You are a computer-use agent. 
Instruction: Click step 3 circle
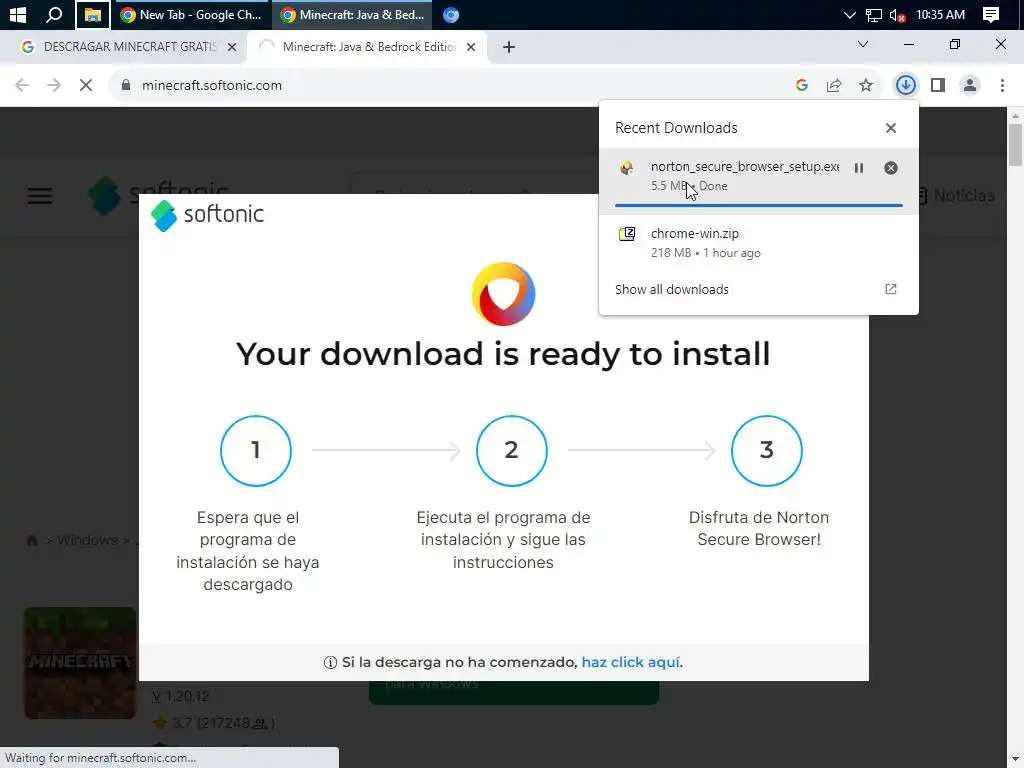(x=767, y=451)
